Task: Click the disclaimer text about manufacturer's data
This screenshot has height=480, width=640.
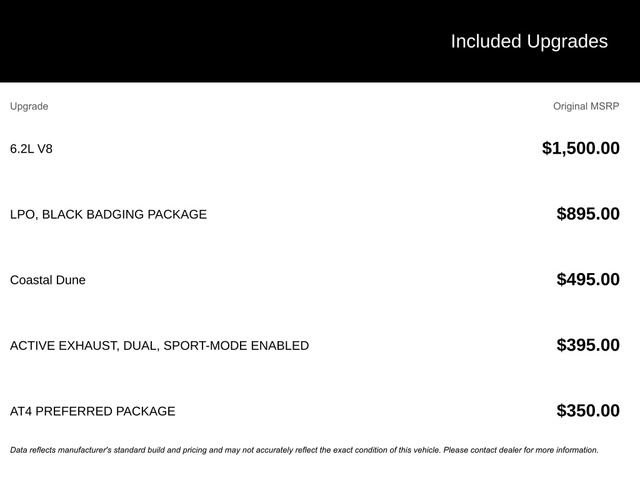Action: (x=304, y=450)
